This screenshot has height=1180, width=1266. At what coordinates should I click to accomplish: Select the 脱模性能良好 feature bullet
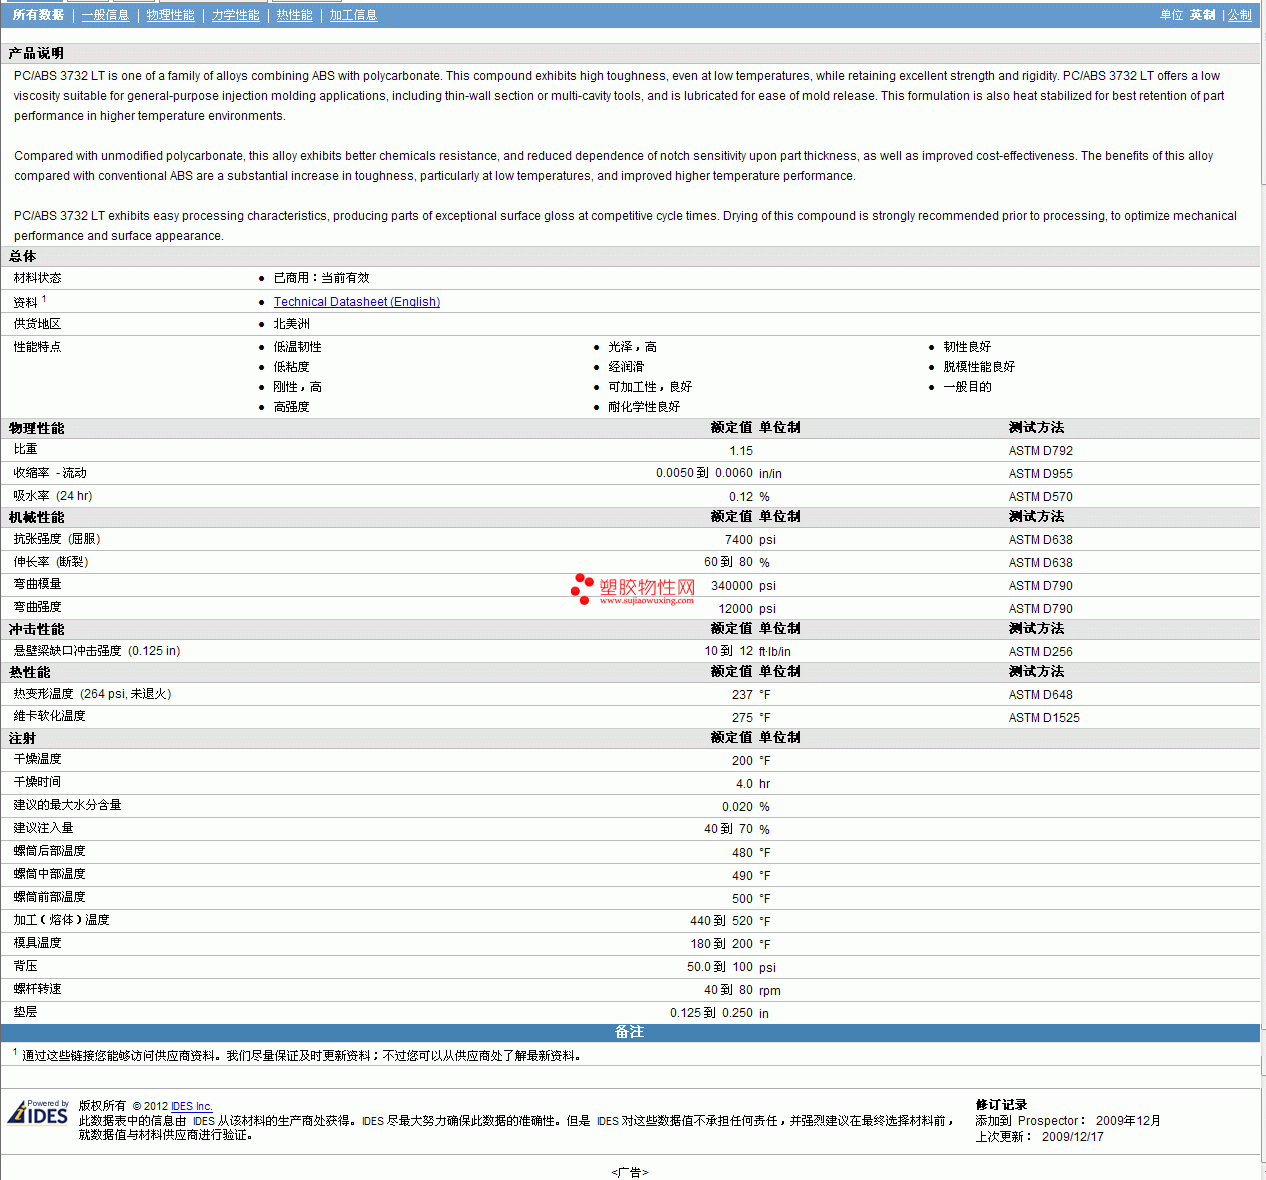click(x=980, y=367)
